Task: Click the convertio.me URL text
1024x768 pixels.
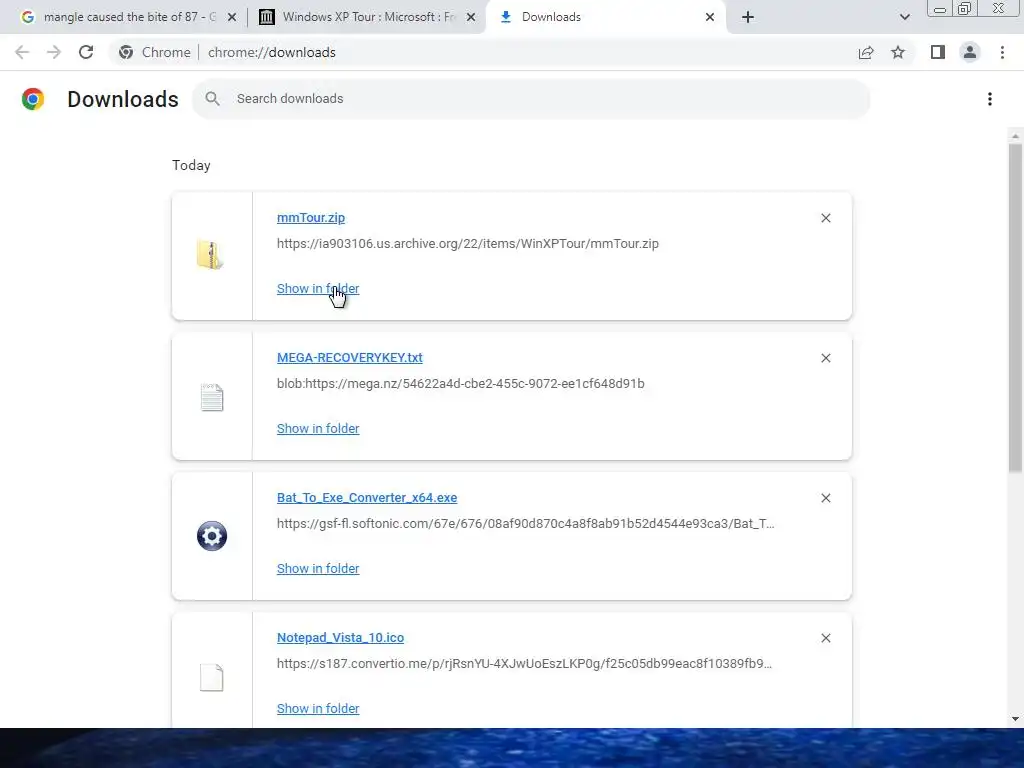Action: (x=524, y=664)
